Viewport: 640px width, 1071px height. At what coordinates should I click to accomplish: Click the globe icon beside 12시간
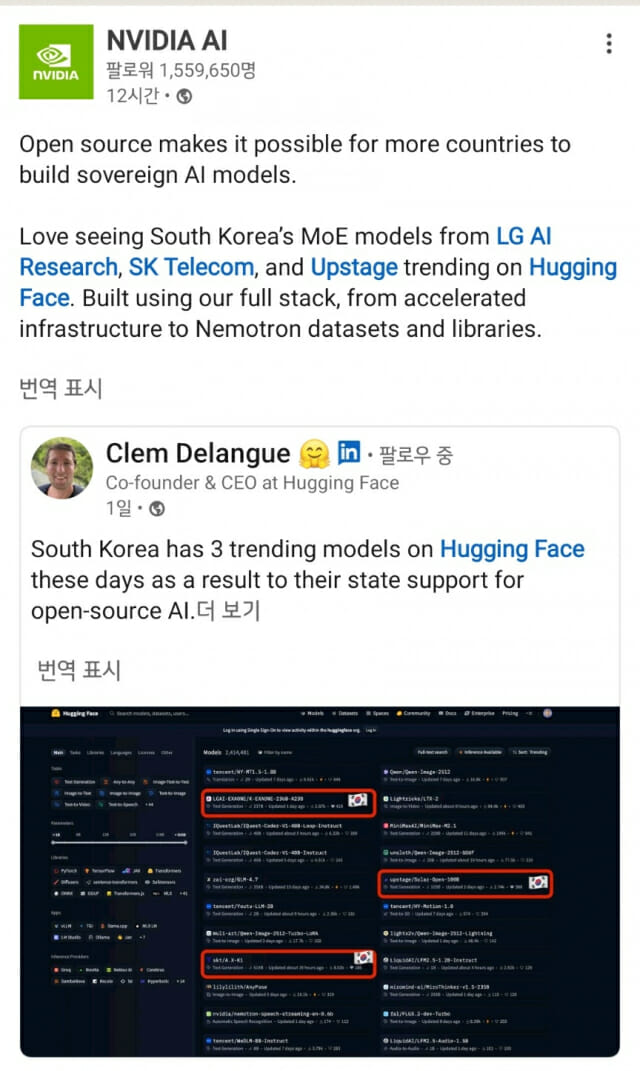tap(184, 97)
